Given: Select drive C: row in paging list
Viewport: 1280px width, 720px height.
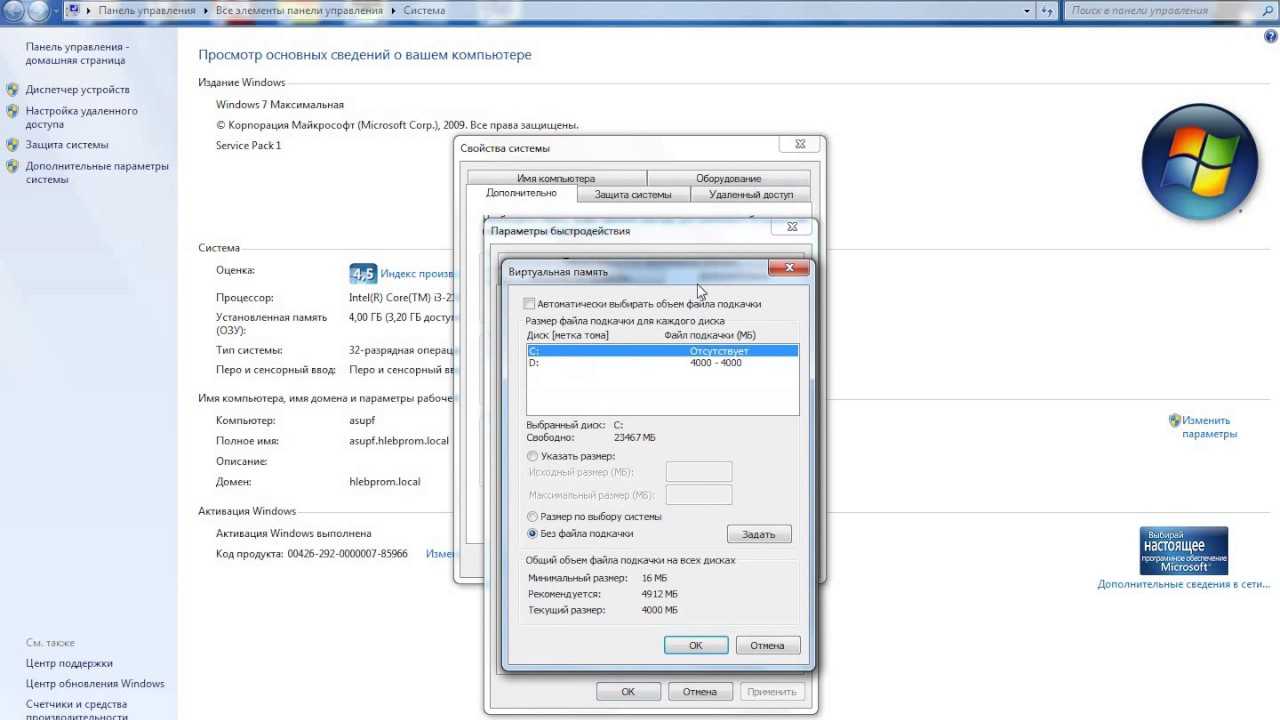Looking at the screenshot, I should pyautogui.click(x=663, y=351).
